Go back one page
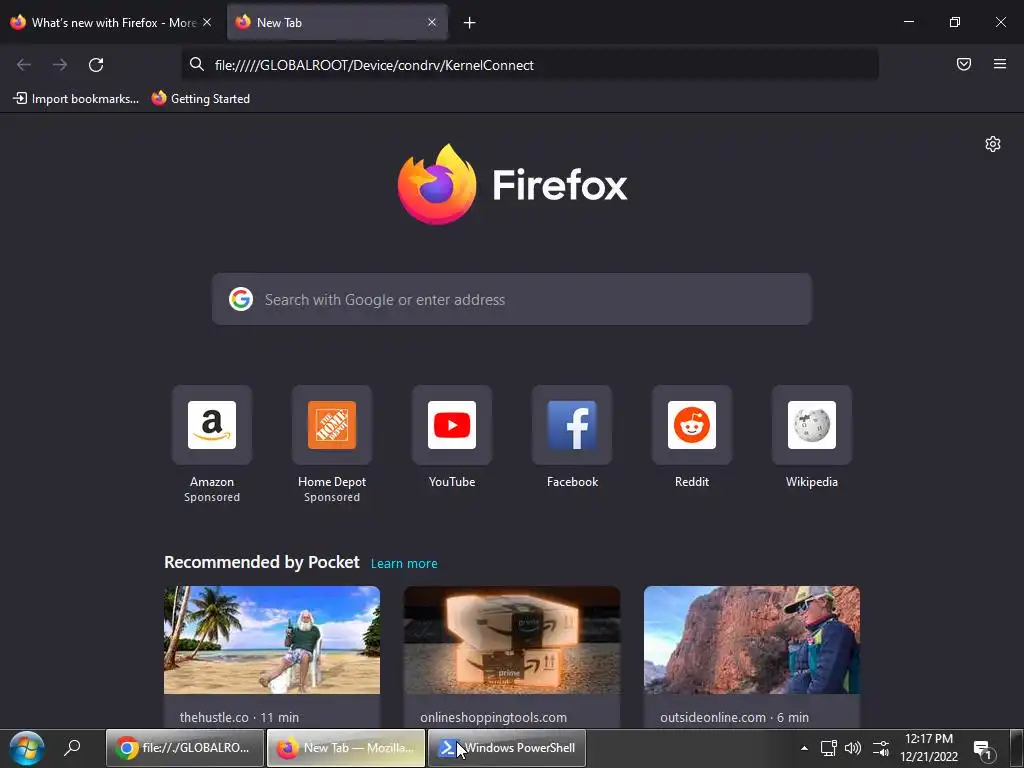Image resolution: width=1024 pixels, height=768 pixels. pos(24,65)
